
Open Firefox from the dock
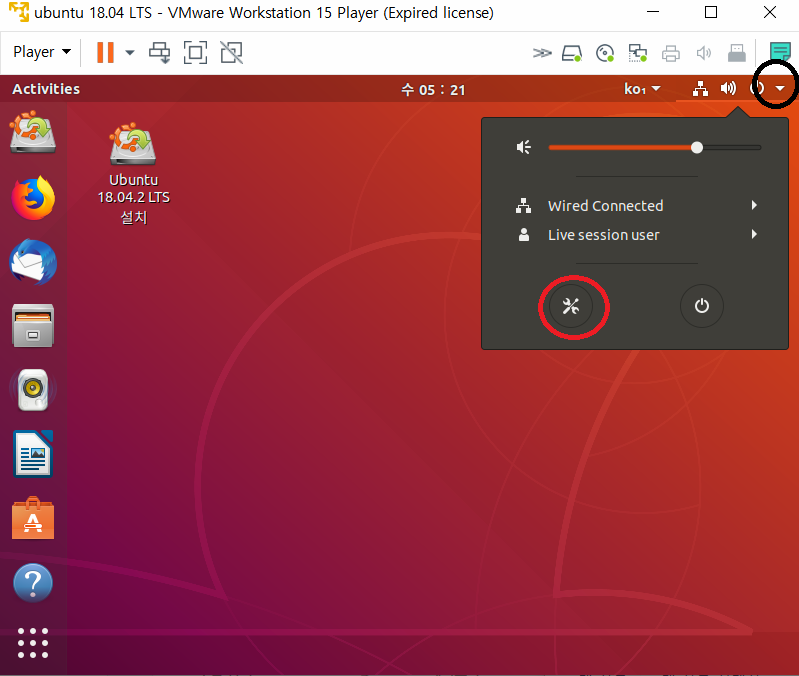pyautogui.click(x=33, y=198)
